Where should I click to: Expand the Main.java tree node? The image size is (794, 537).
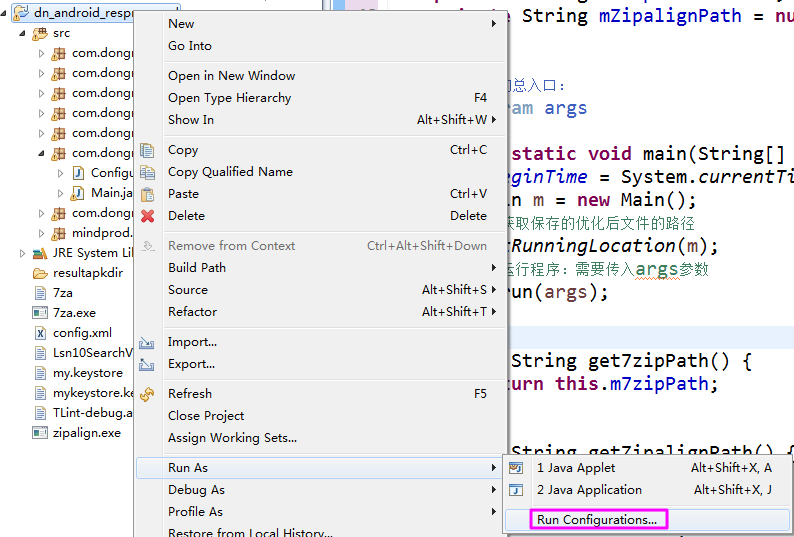point(59,193)
